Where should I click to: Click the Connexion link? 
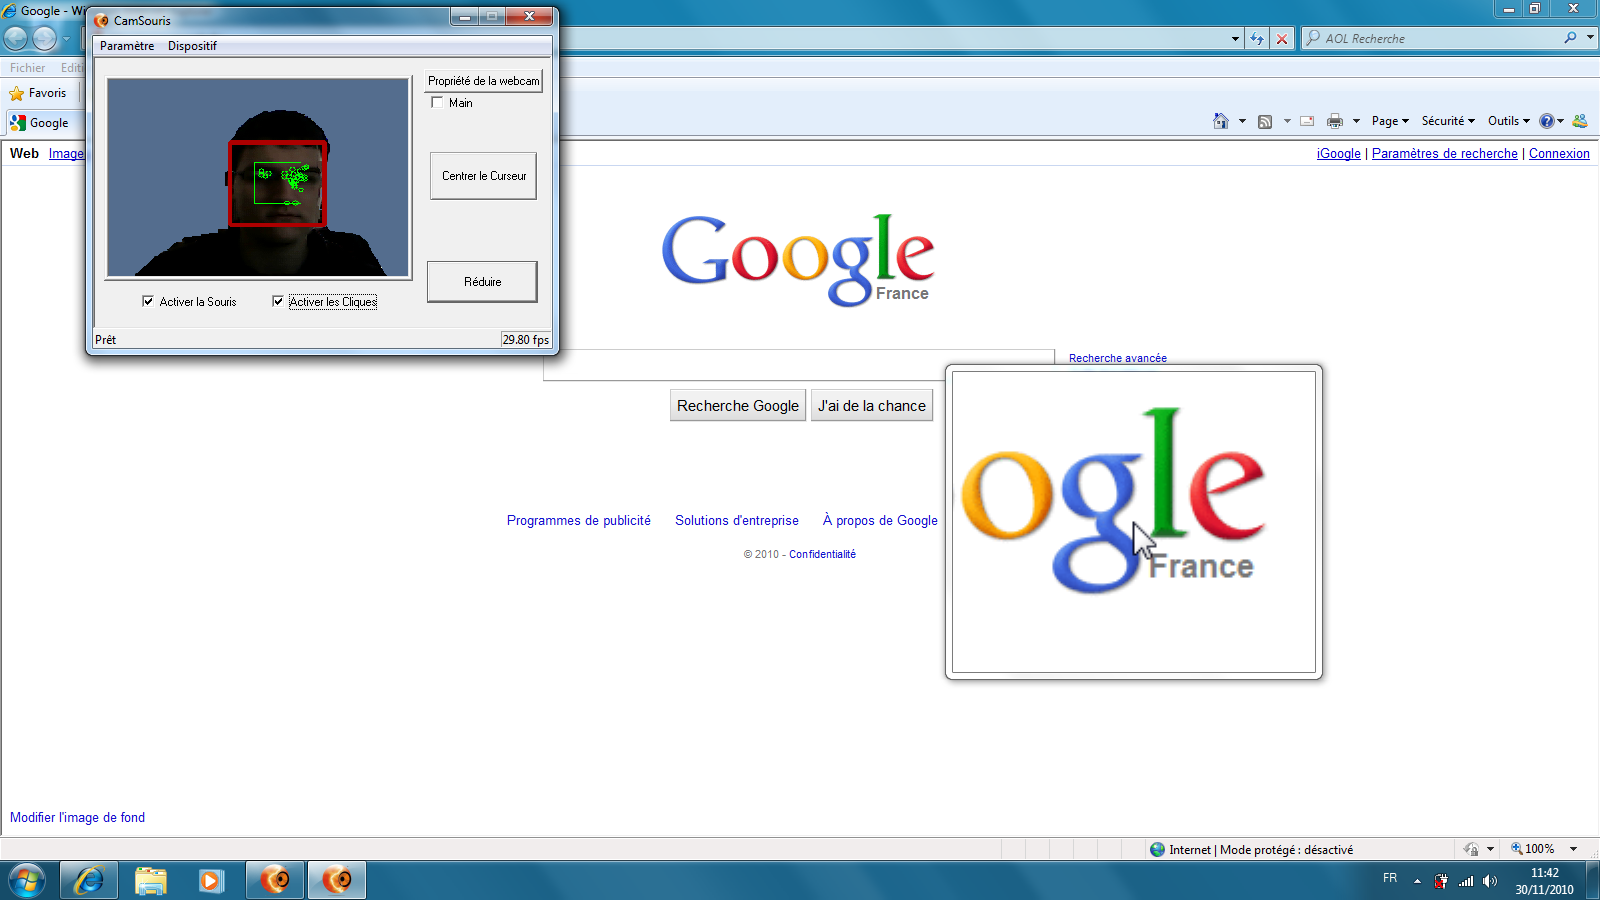click(1559, 153)
